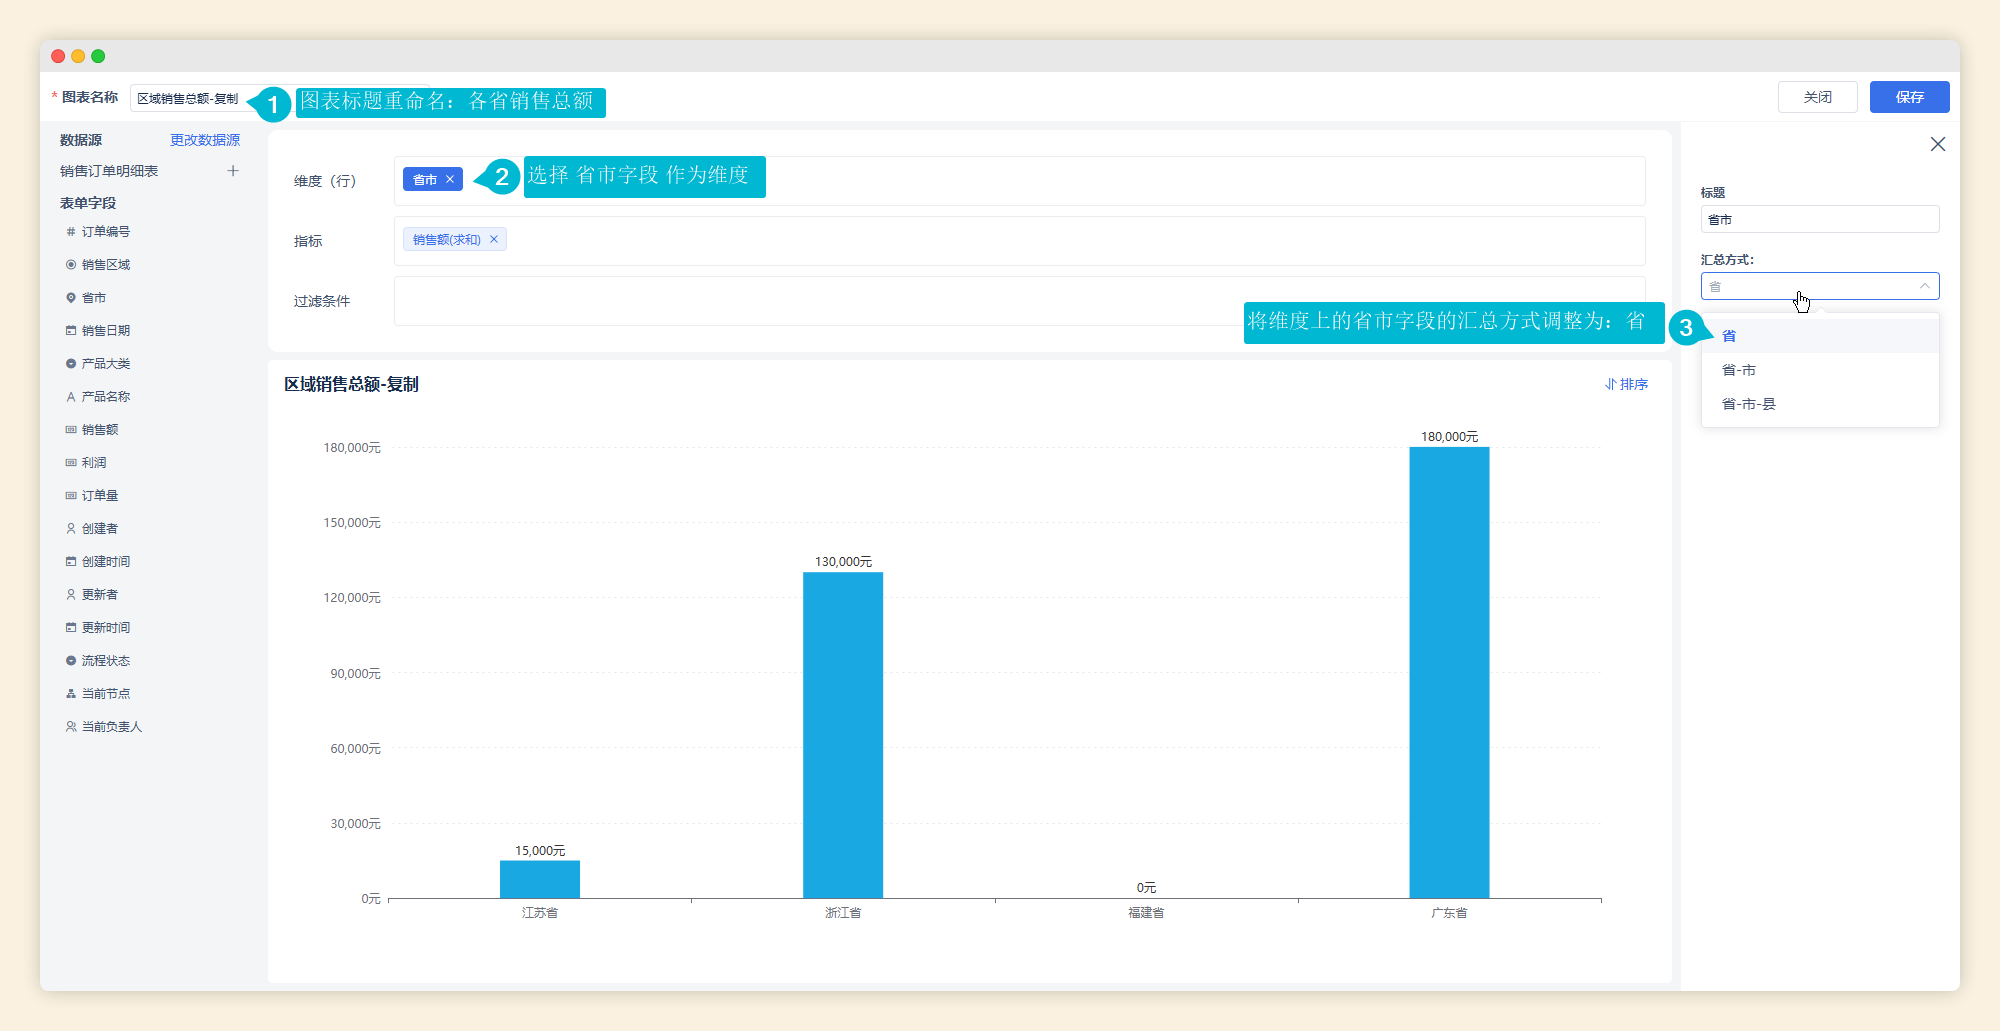Collapse the 汇总方式 dropdown arrow
Image resolution: width=2000 pixels, height=1031 pixels.
1924,286
